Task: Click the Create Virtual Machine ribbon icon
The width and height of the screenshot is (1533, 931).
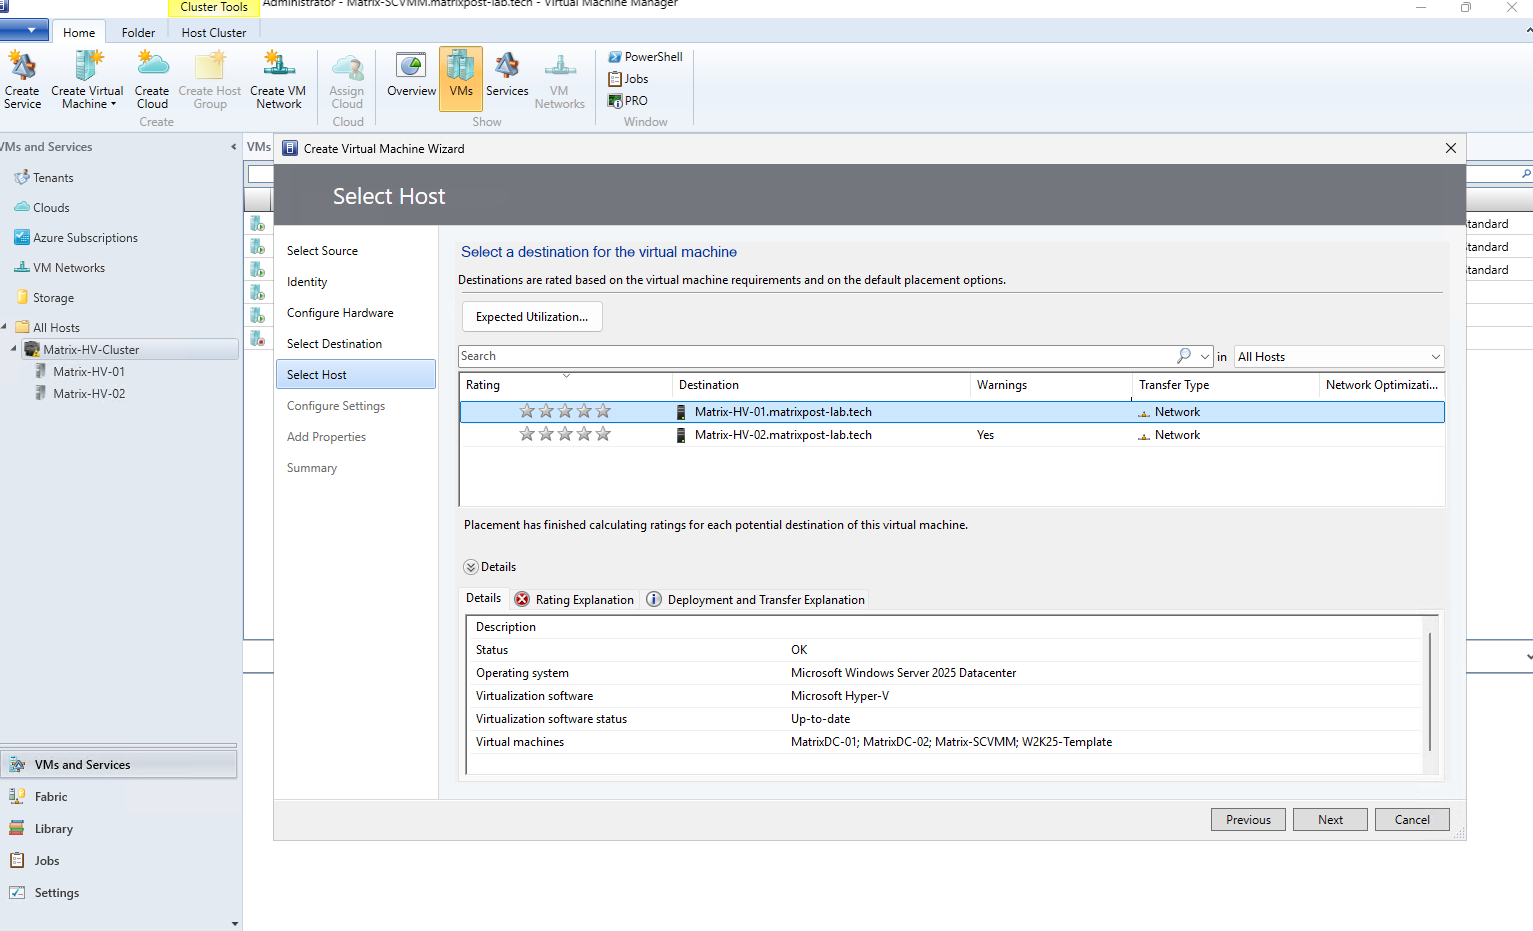Action: [88, 66]
